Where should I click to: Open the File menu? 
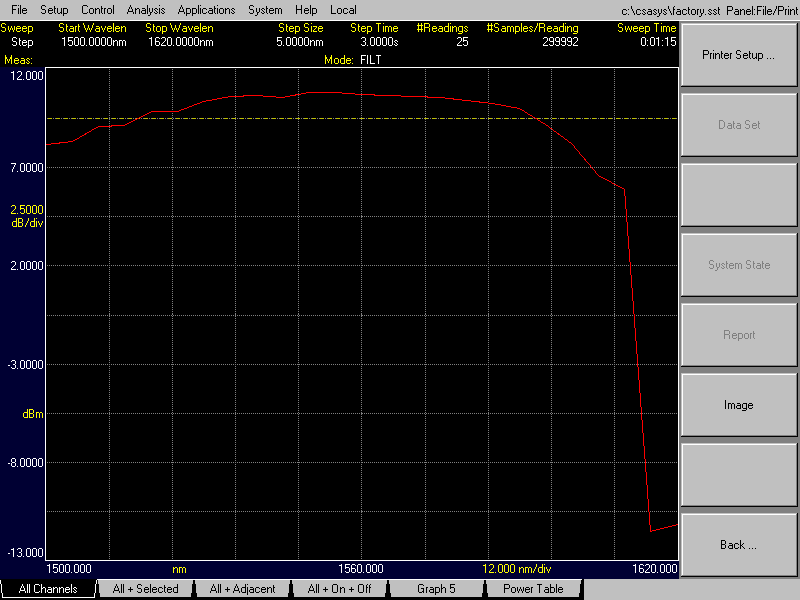pyautogui.click(x=18, y=9)
